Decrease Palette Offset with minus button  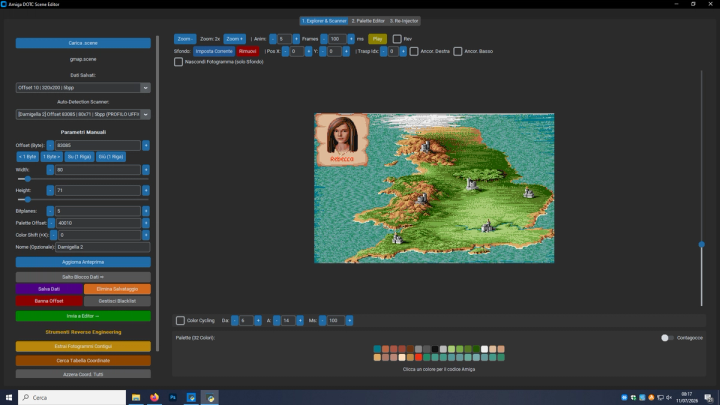51,223
